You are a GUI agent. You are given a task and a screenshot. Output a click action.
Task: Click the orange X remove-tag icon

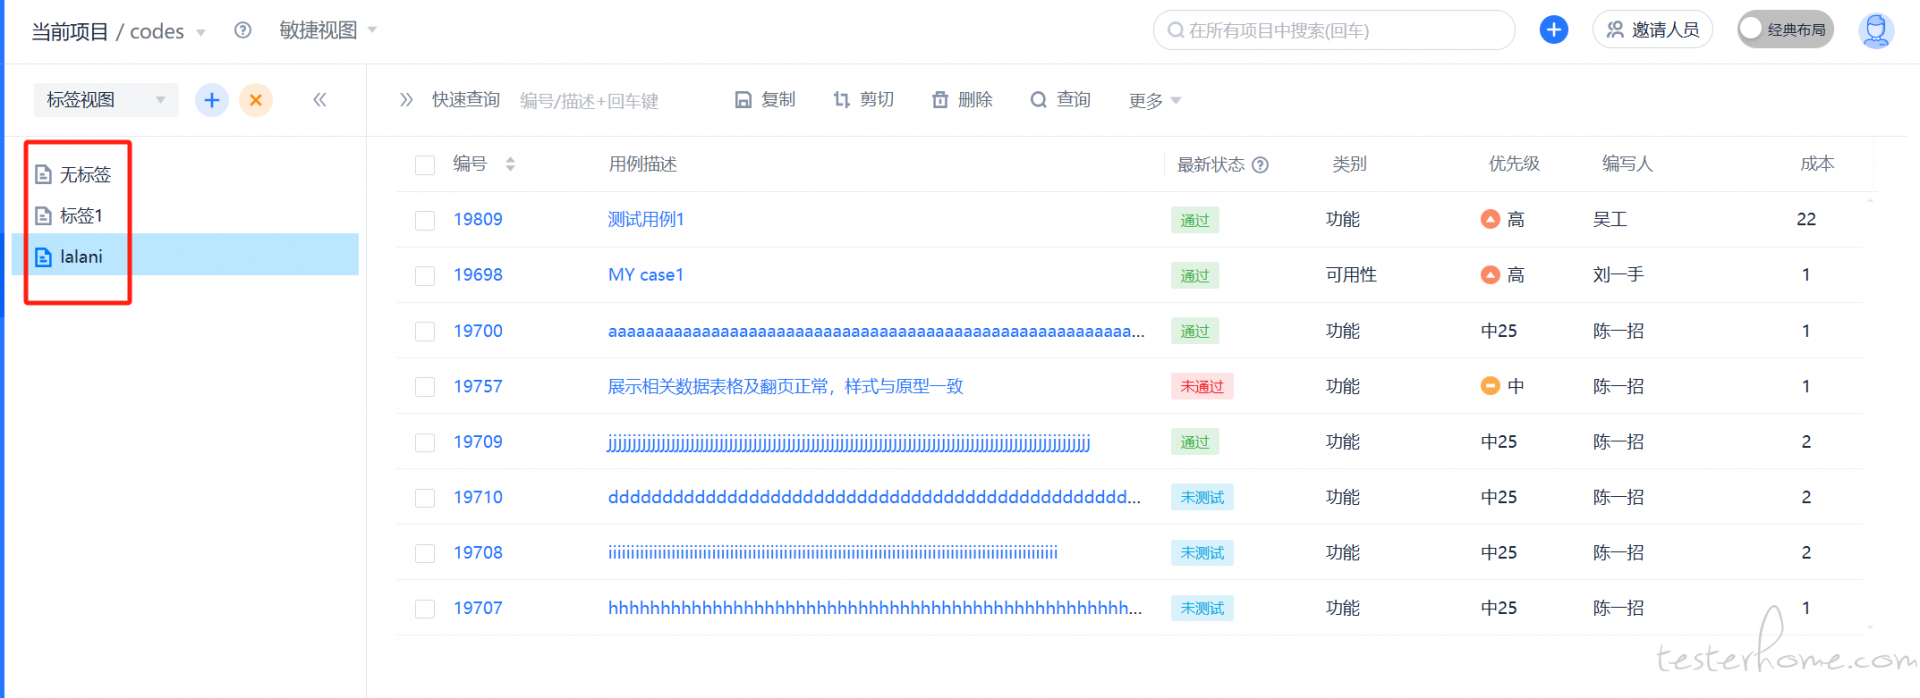256,100
